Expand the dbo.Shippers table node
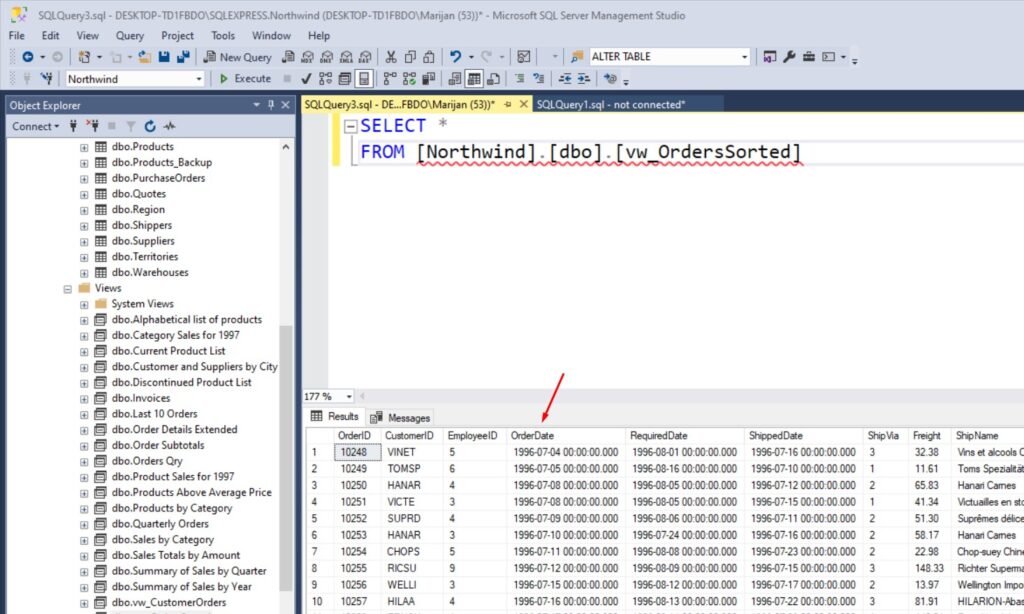 coord(84,225)
